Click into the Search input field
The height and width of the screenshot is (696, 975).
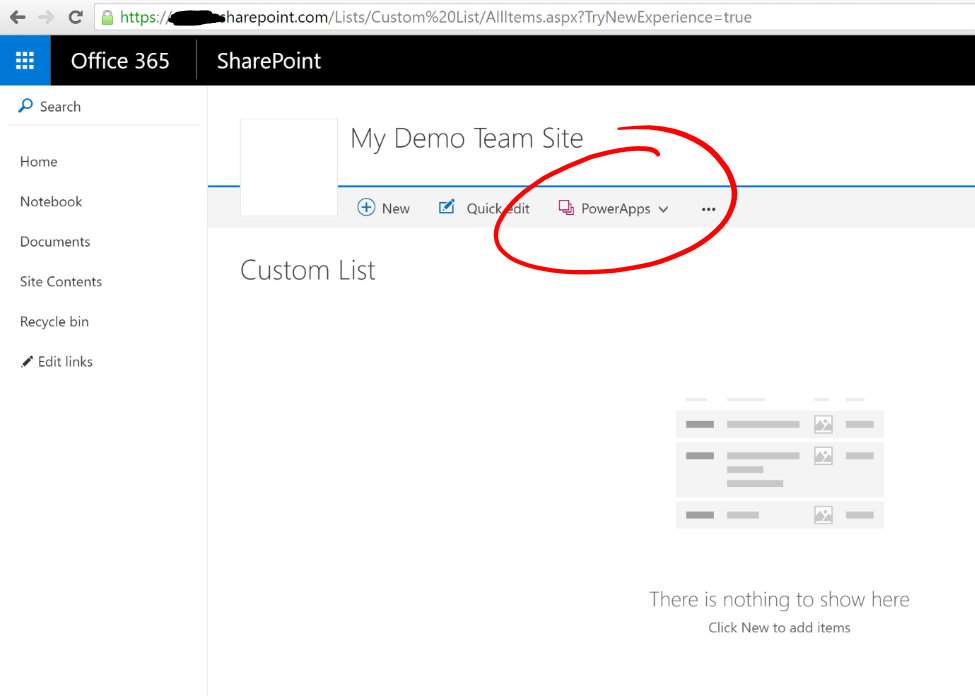point(103,106)
